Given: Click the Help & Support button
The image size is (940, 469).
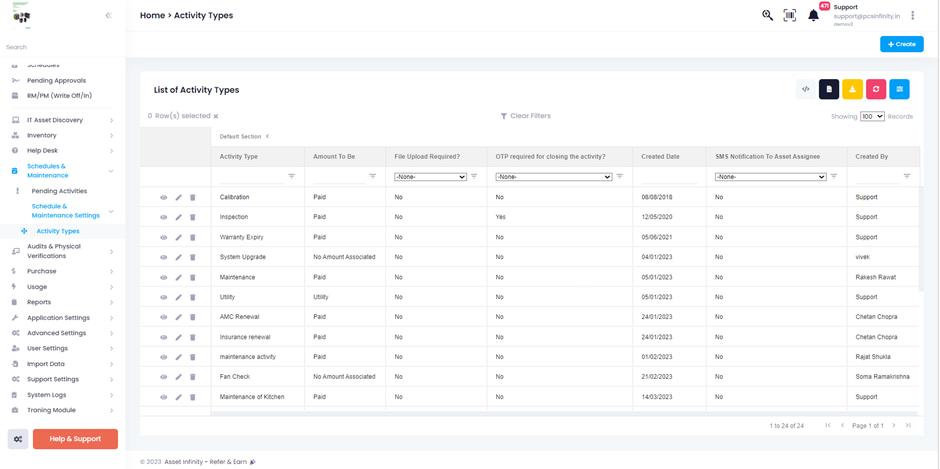Looking at the screenshot, I should (76, 439).
